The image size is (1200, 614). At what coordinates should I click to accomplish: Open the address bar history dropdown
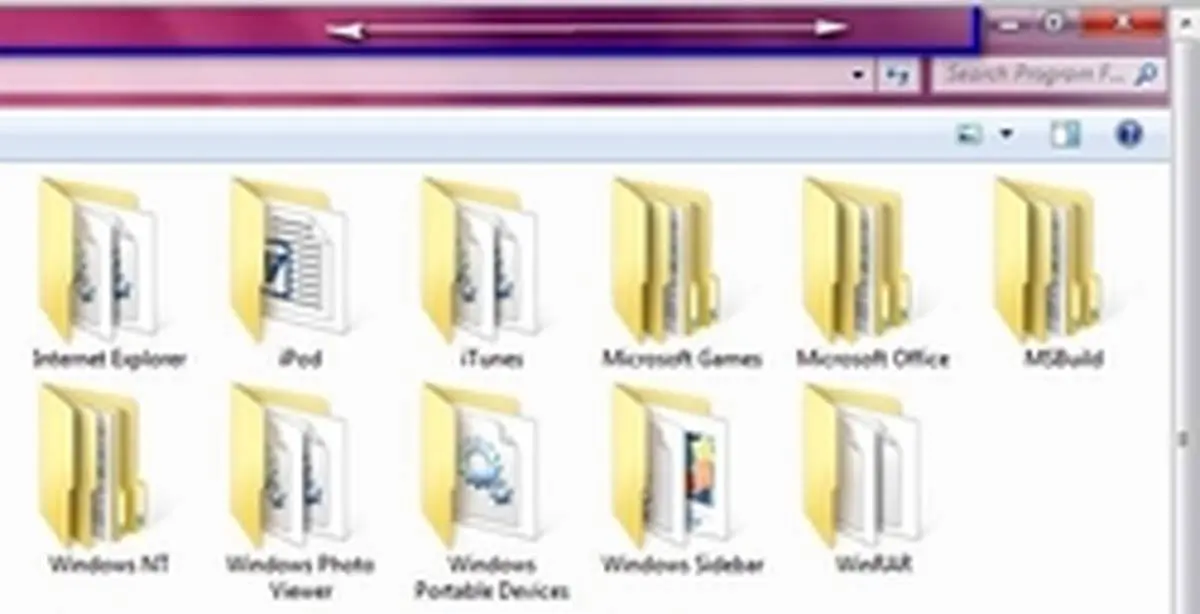point(857,75)
